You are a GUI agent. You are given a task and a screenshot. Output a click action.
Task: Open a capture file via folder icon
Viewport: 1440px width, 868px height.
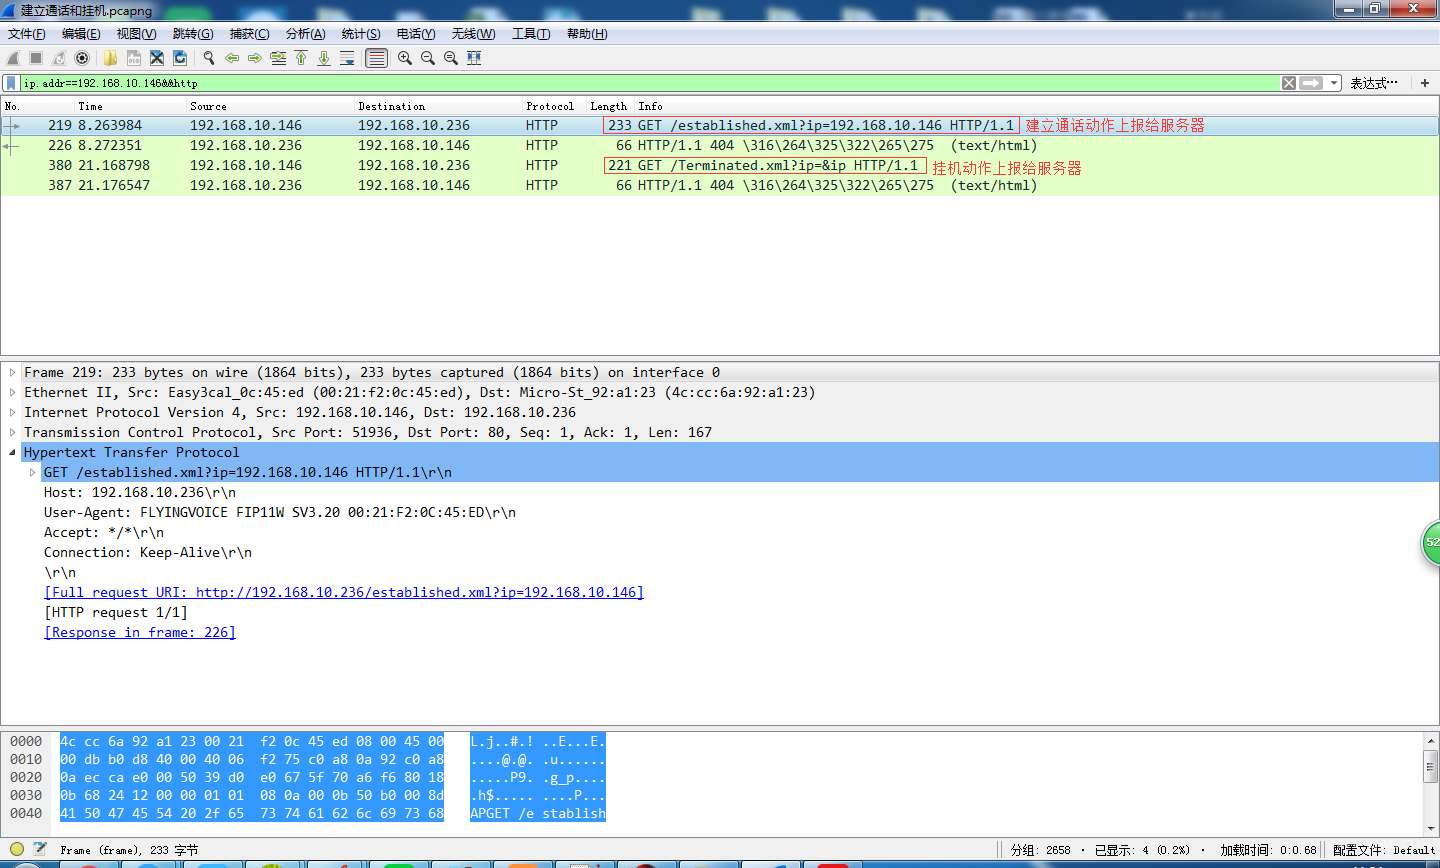pos(110,58)
